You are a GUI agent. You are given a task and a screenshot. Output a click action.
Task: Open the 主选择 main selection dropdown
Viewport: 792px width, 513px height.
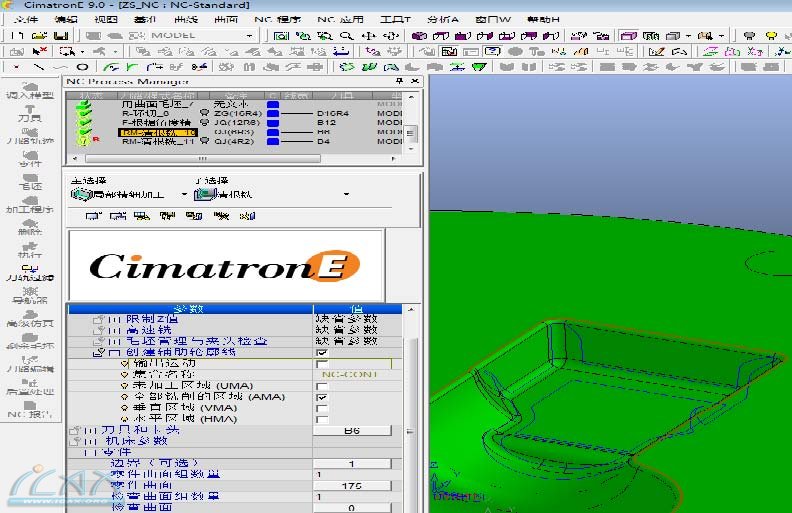pos(184,194)
